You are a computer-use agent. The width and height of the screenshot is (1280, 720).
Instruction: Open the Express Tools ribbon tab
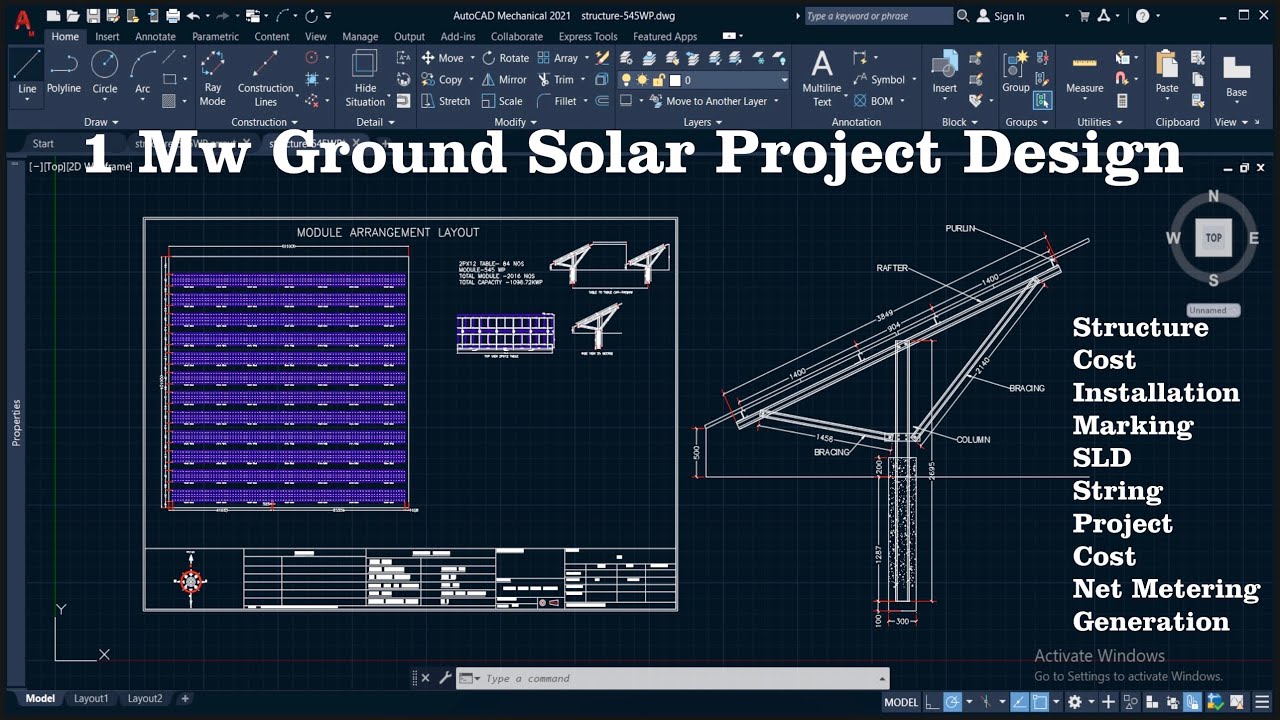(x=588, y=36)
